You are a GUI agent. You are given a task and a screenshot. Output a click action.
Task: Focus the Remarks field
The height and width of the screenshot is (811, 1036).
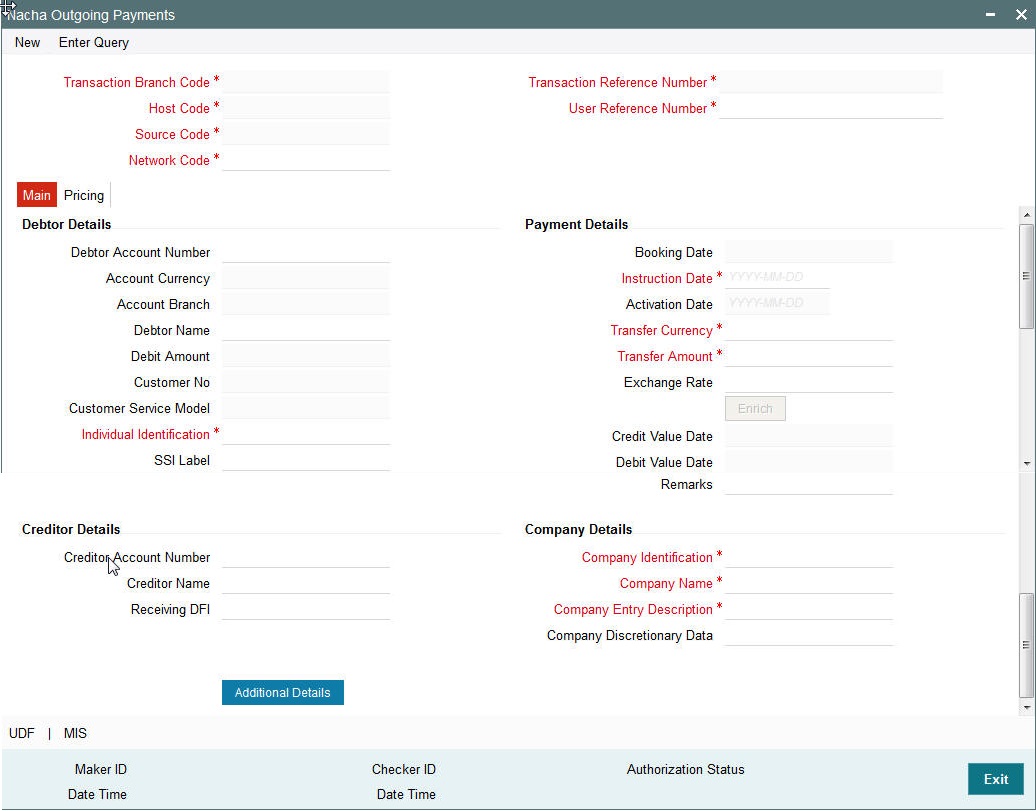pos(809,484)
